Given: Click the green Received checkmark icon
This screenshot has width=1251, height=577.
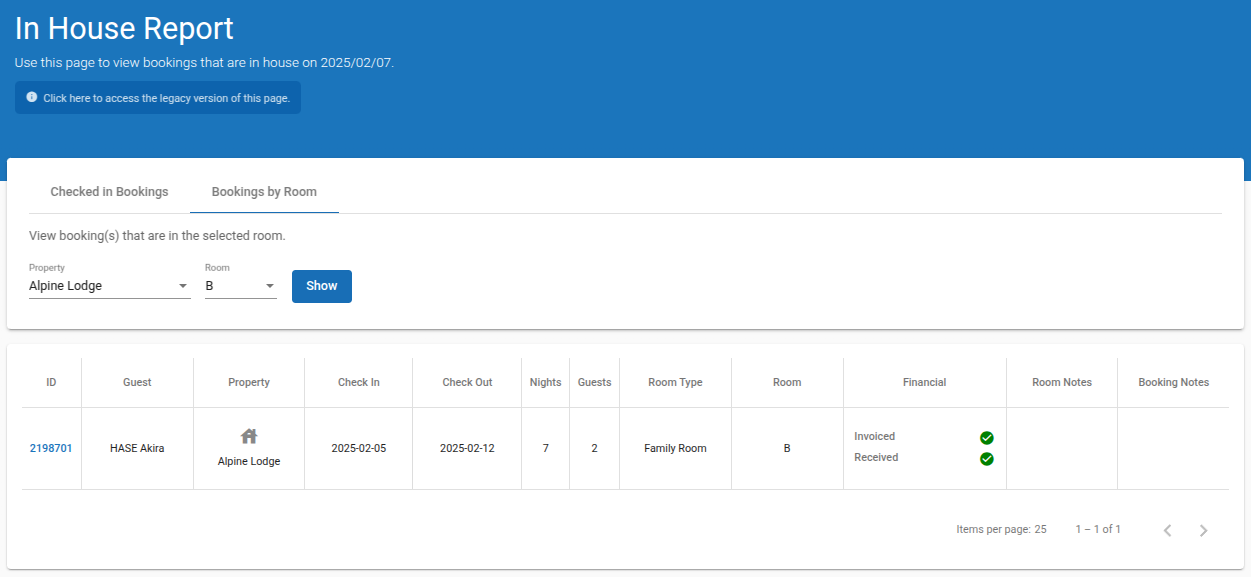Looking at the screenshot, I should coord(986,459).
